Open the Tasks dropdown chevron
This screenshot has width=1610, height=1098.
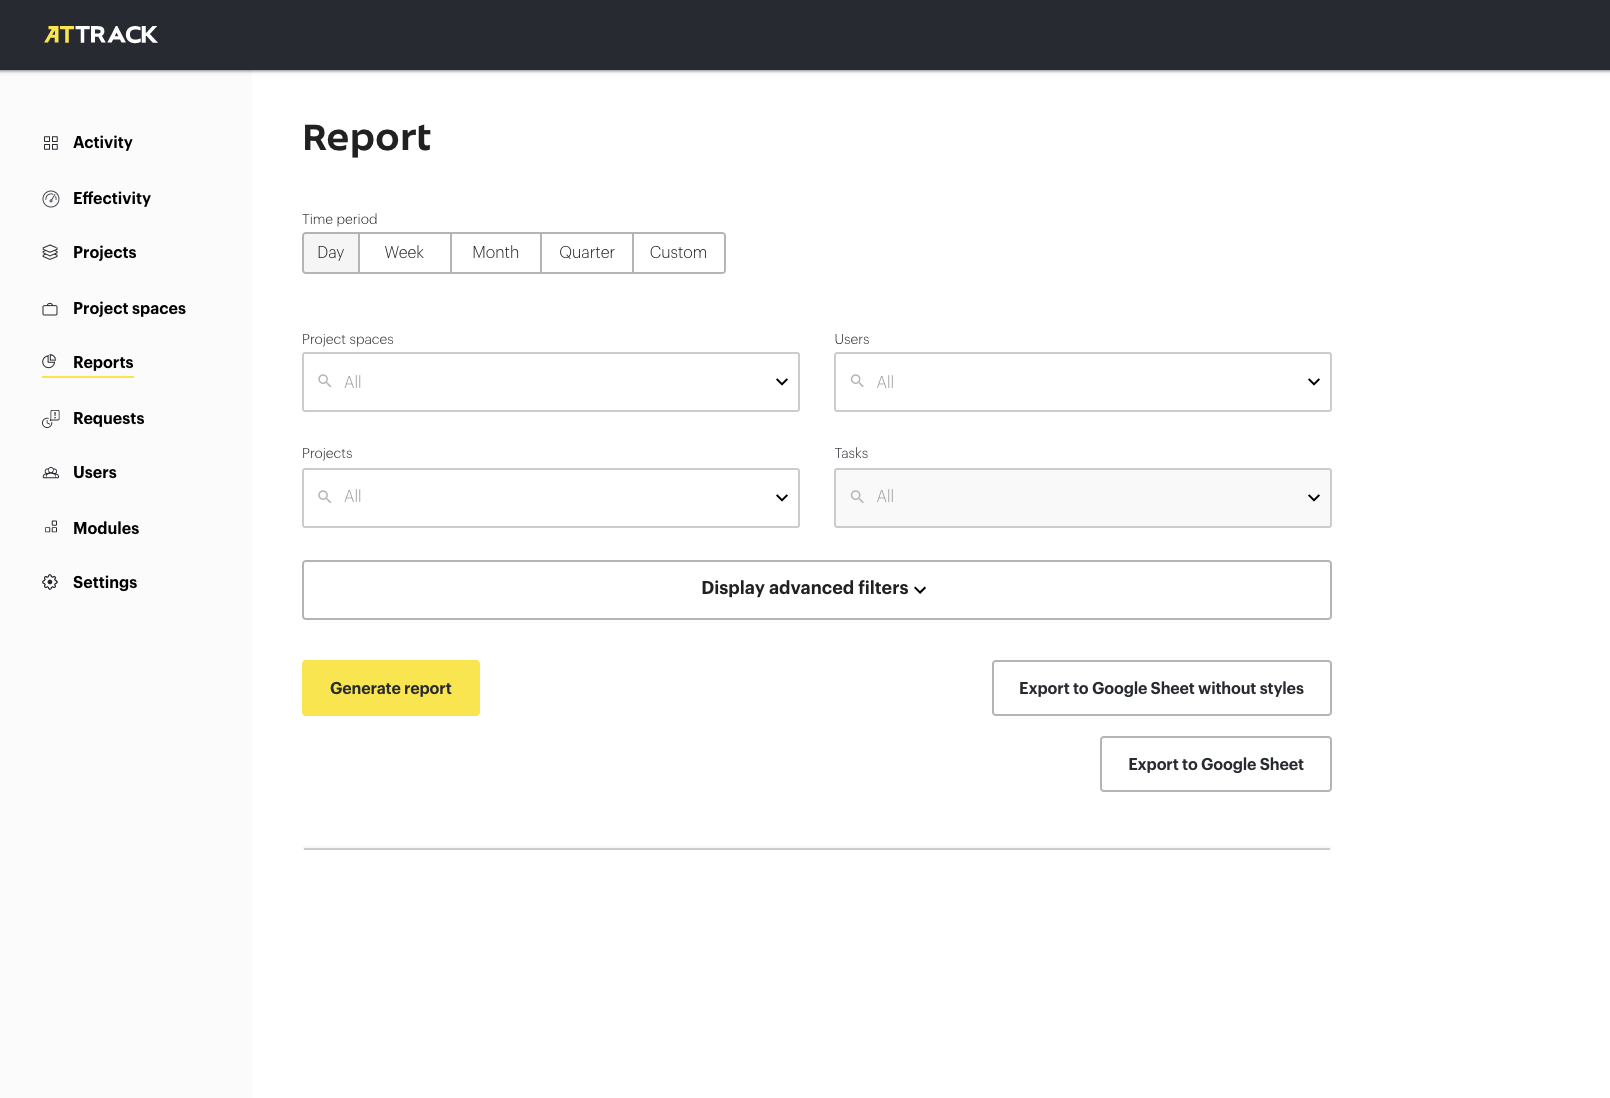pyautogui.click(x=1312, y=497)
